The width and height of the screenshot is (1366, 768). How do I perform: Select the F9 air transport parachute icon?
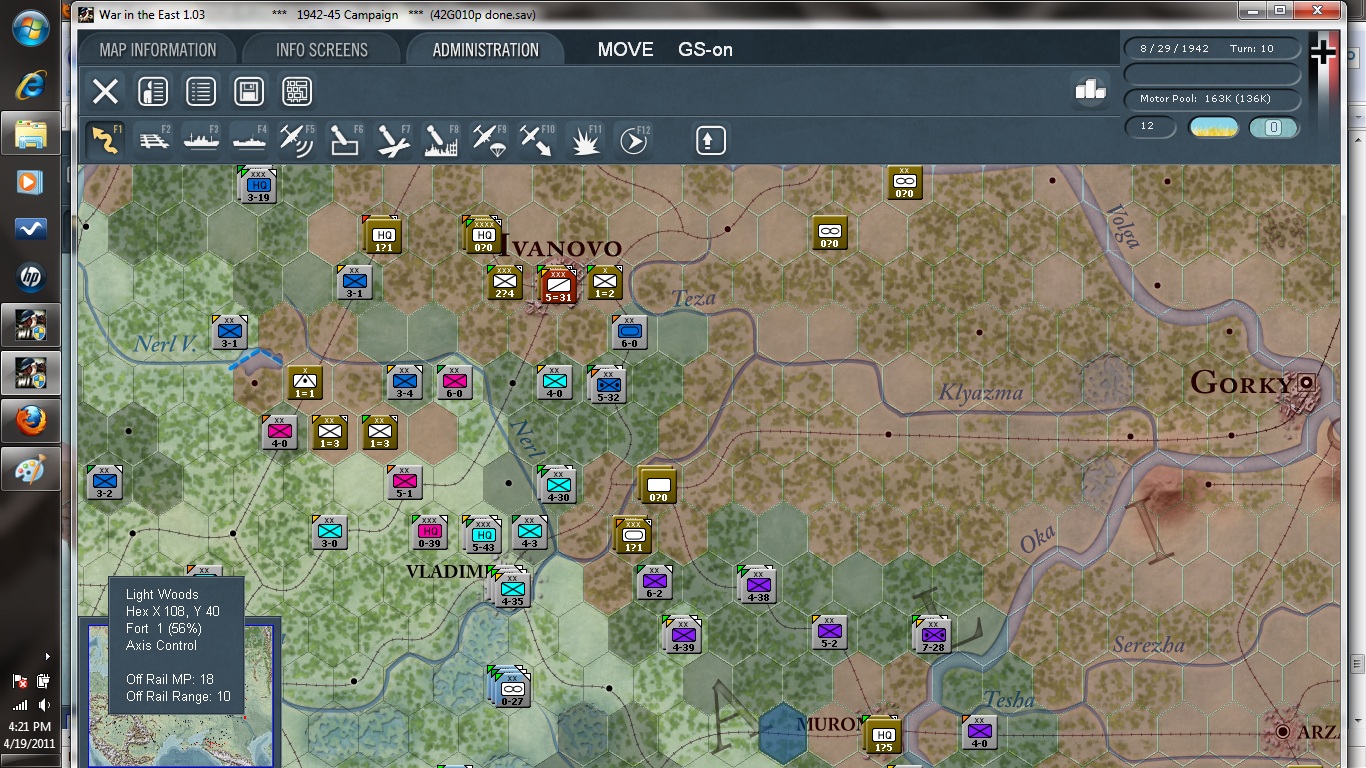click(x=489, y=140)
